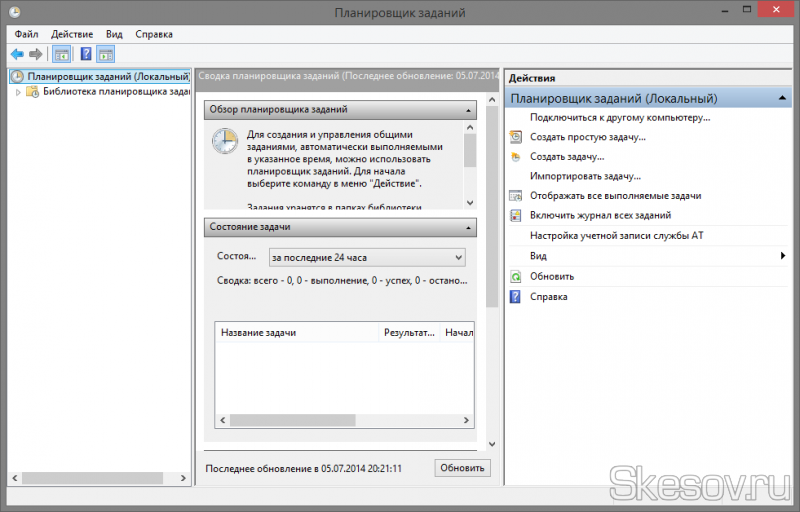Click Импортировать задачу action
The width and height of the screenshot is (800, 512).
[585, 176]
